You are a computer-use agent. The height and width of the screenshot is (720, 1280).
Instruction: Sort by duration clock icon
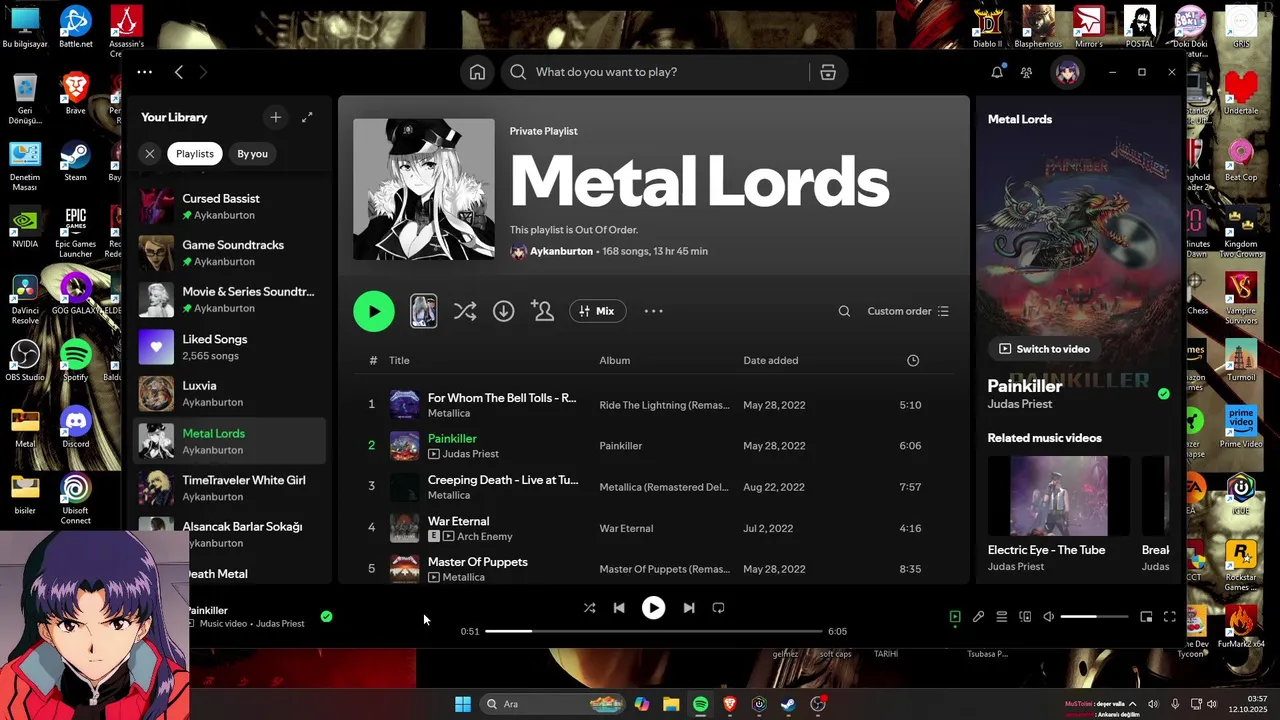(913, 360)
